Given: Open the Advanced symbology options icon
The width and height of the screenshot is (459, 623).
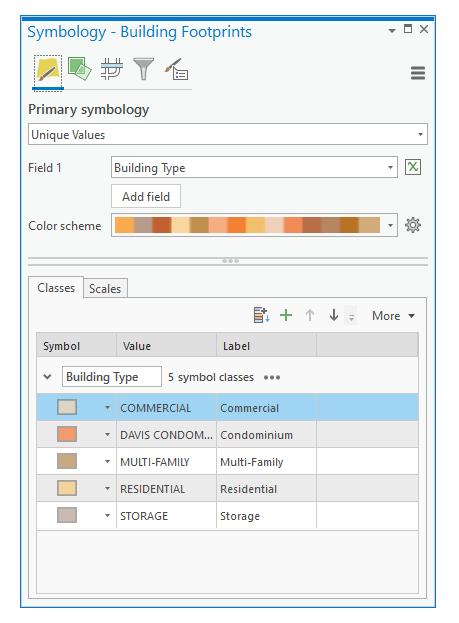Looking at the screenshot, I should pyautogui.click(x=176, y=69).
